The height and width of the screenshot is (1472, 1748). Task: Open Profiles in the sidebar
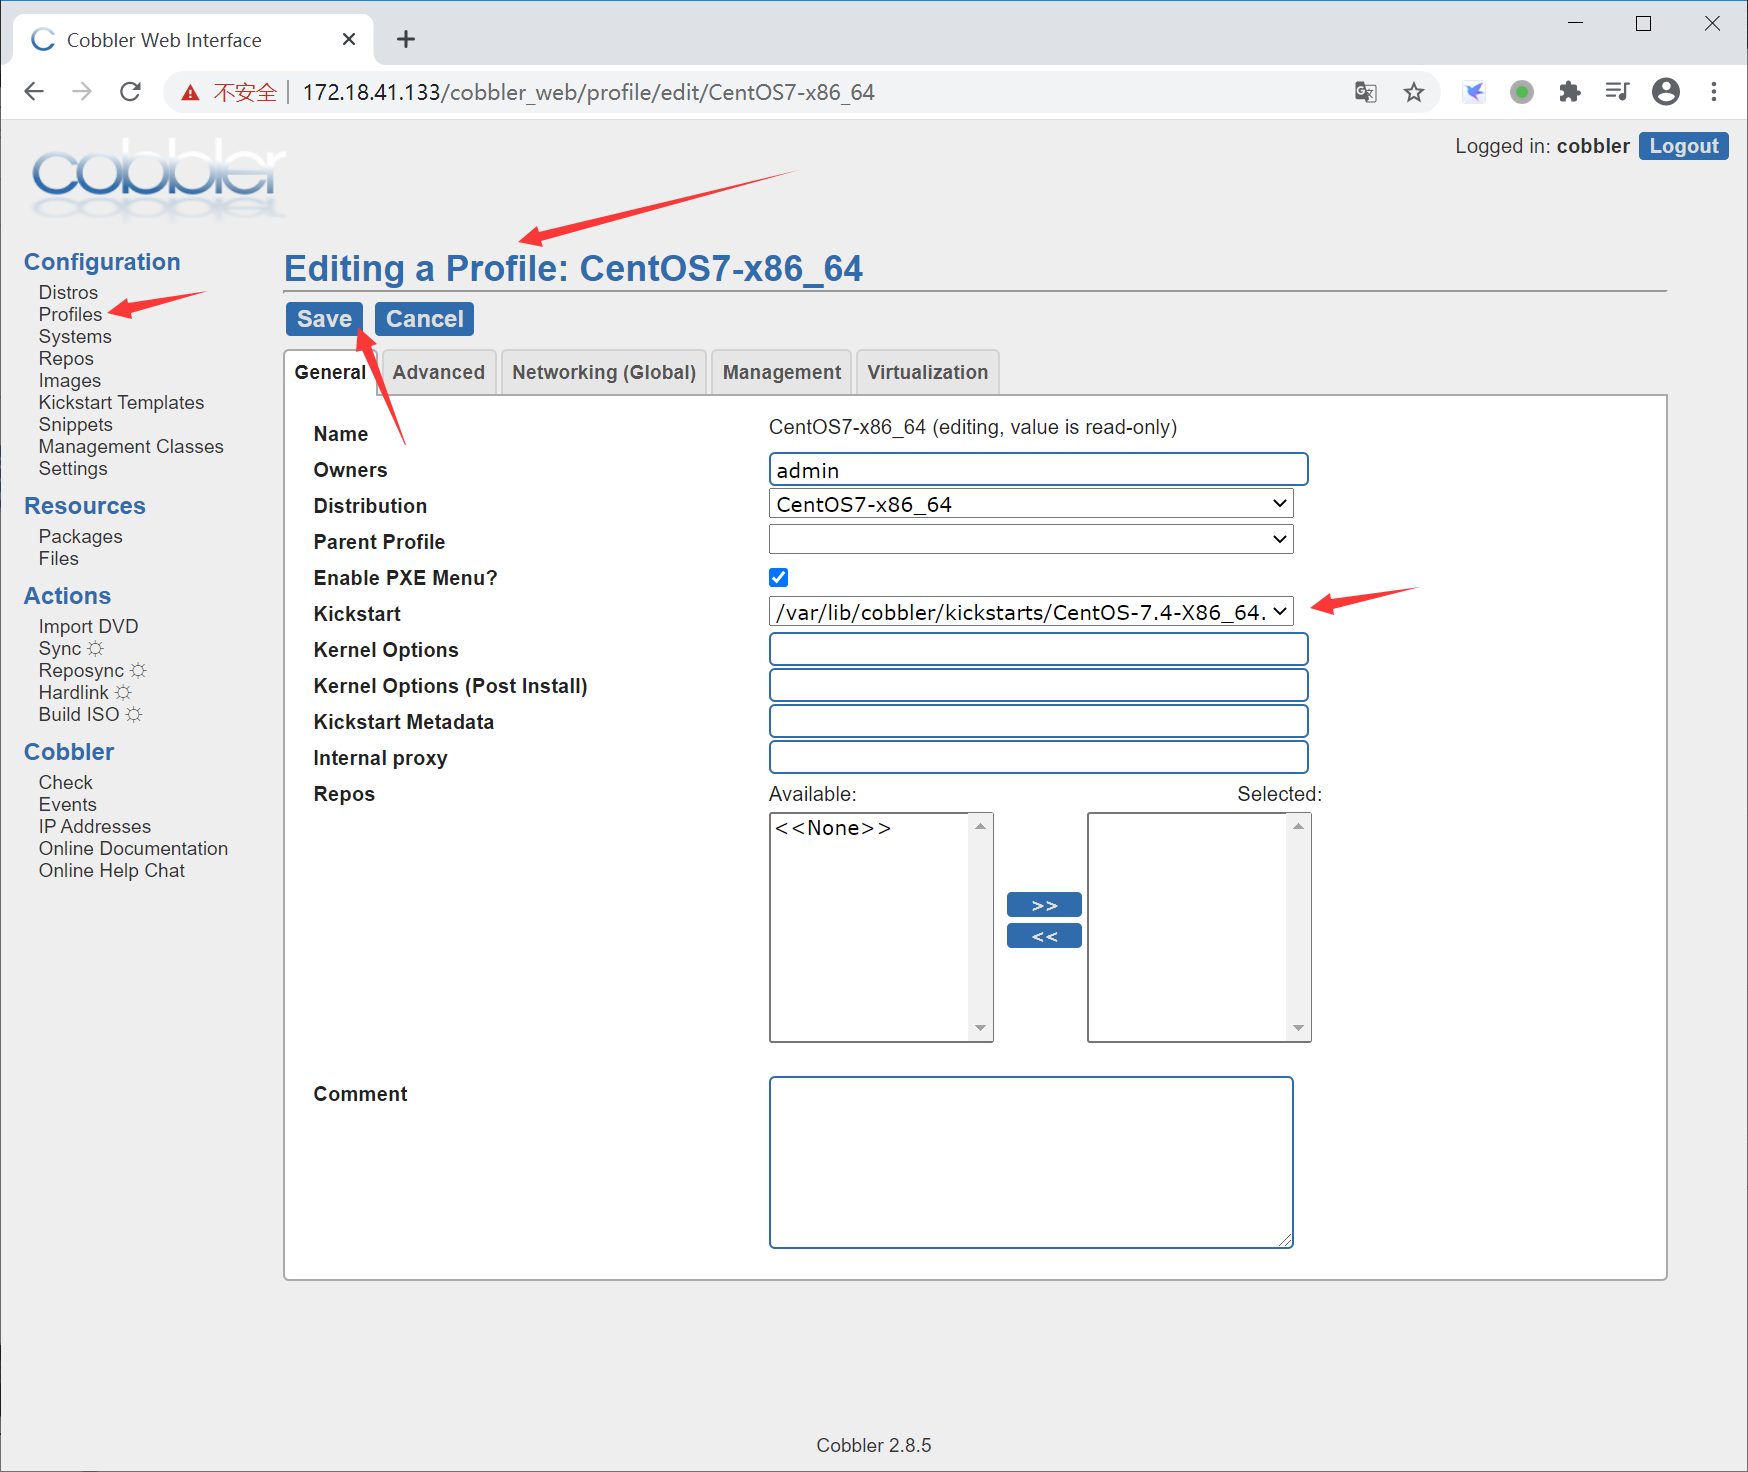tap(70, 314)
